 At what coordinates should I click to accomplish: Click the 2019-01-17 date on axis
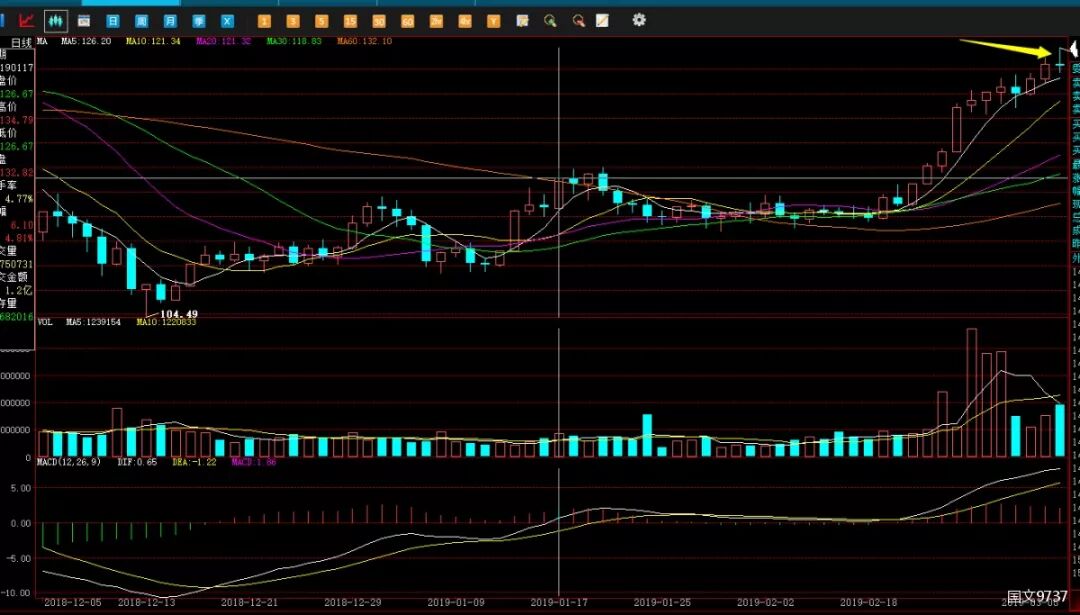coord(559,602)
